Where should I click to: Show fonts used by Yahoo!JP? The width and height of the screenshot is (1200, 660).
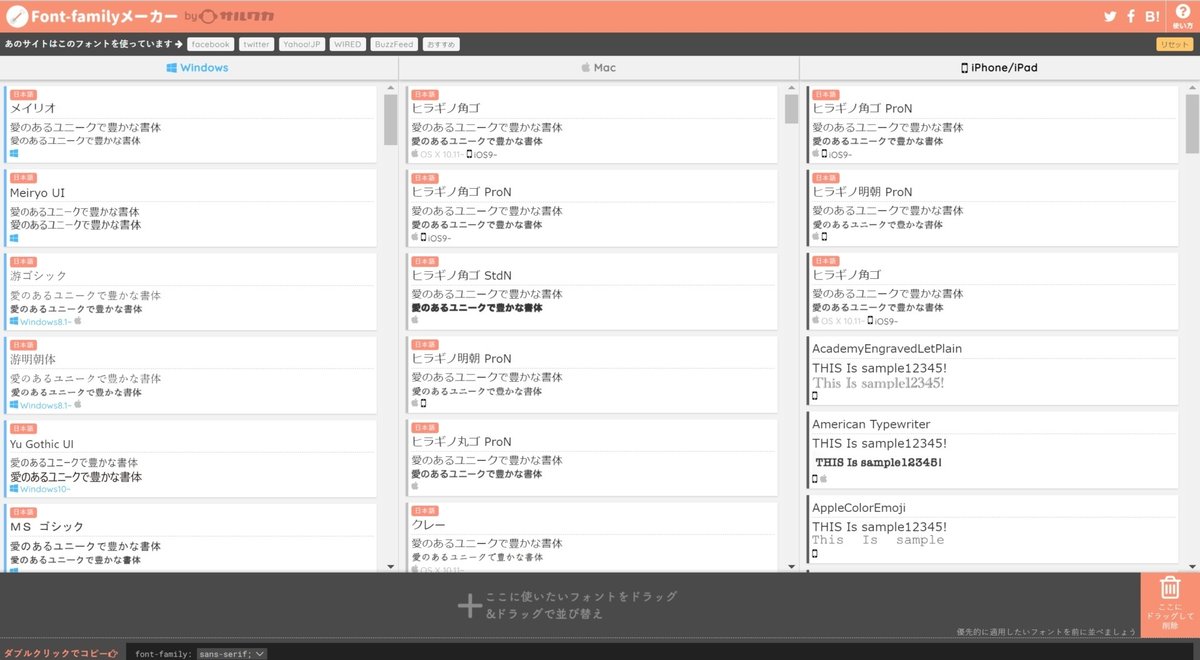[x=301, y=44]
